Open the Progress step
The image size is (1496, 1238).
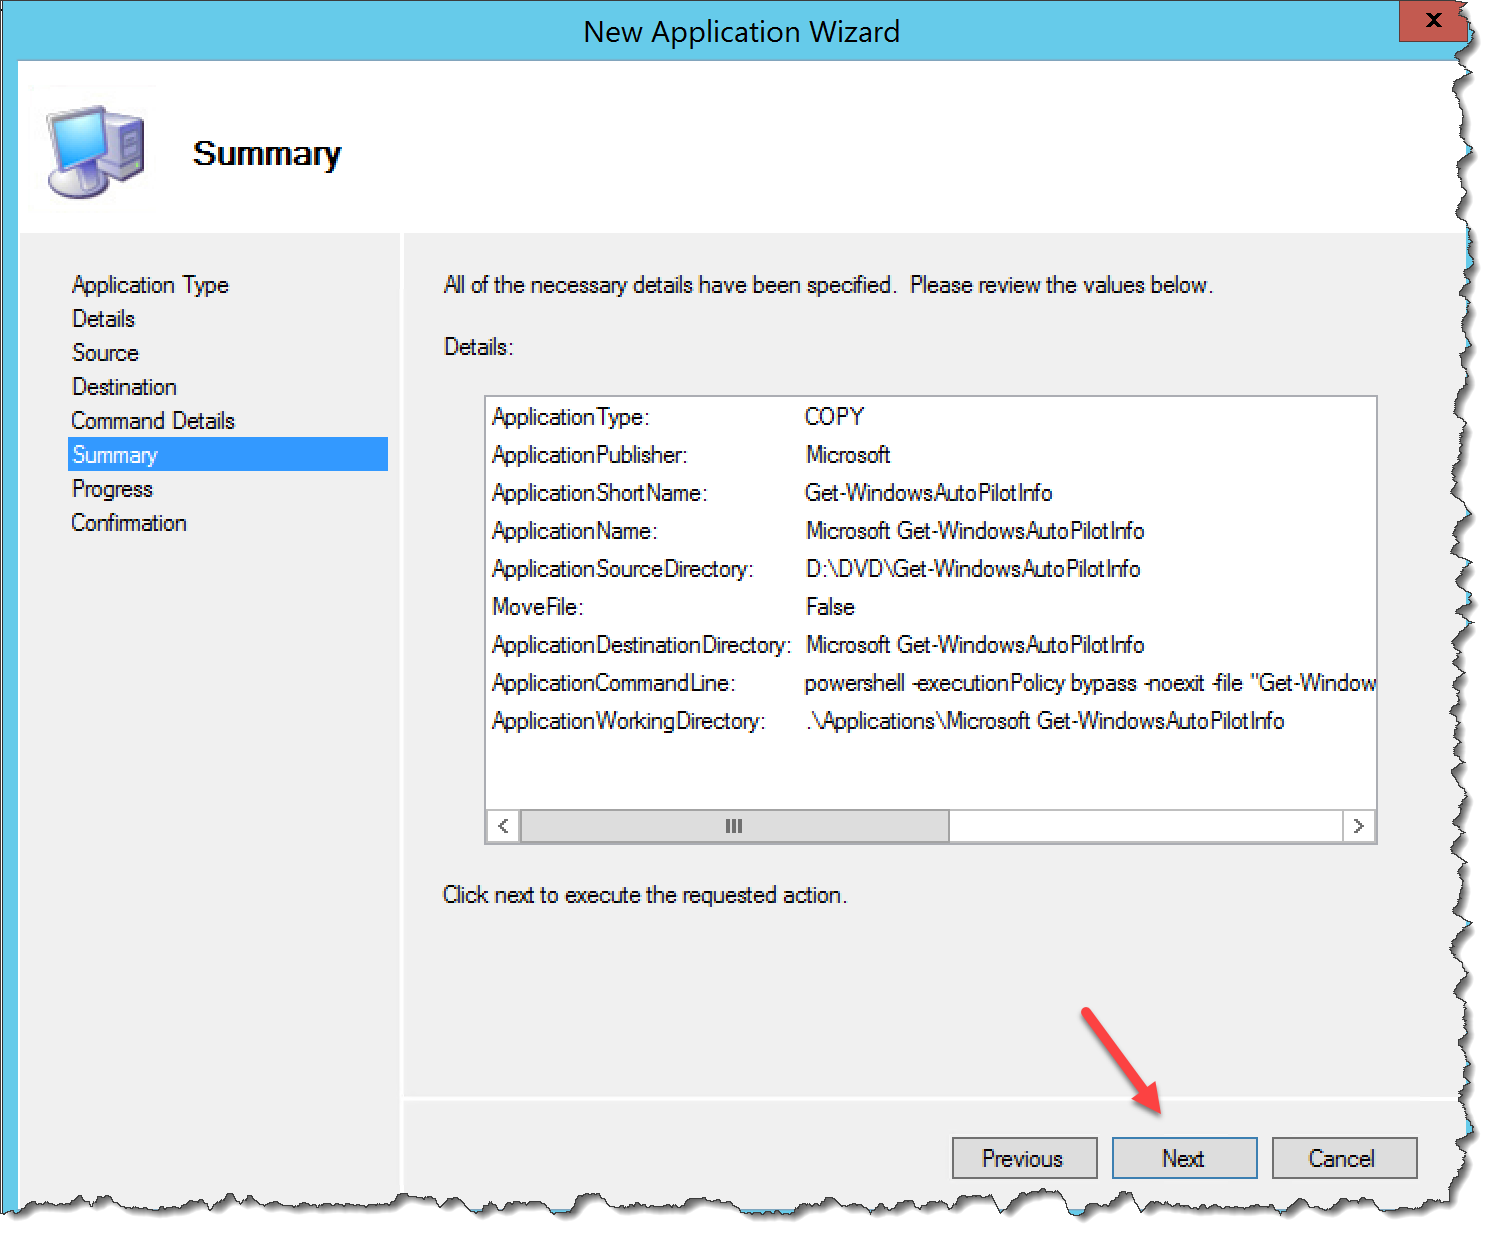pos(112,488)
